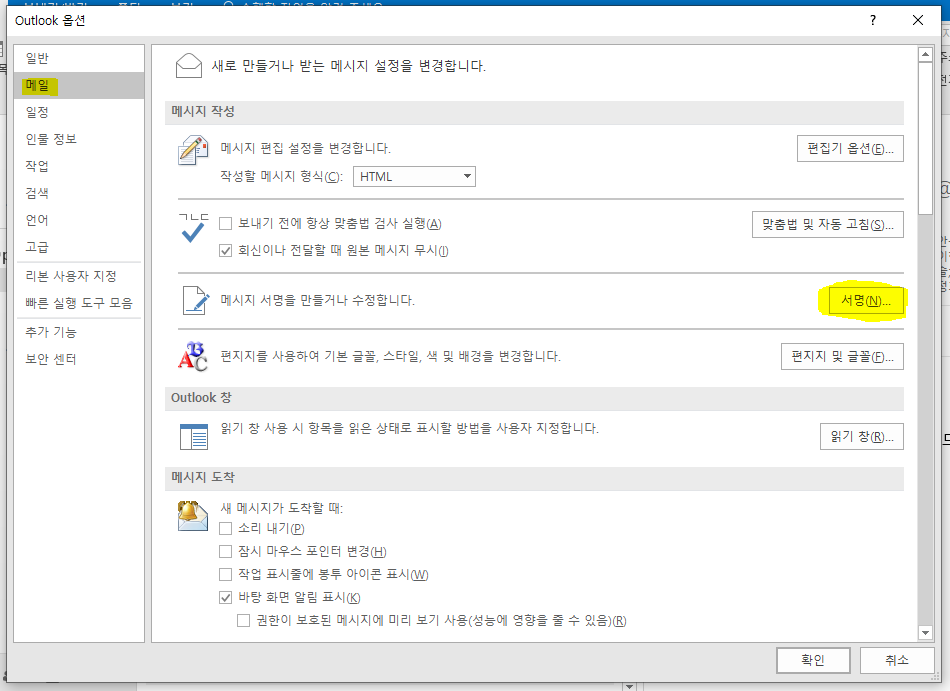Screen dimensions: 950x691
Task: Open 일정 options category
Action: (x=79, y=112)
